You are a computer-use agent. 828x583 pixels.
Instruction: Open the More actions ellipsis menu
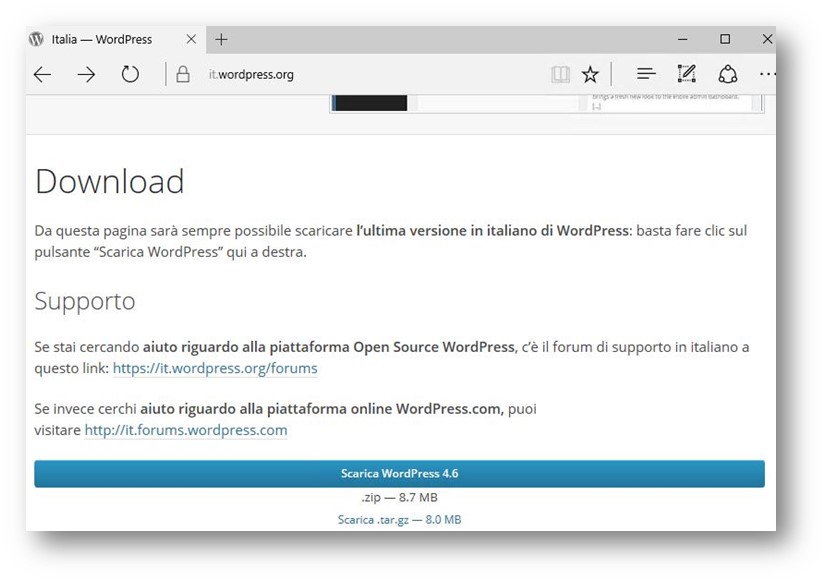(x=767, y=74)
